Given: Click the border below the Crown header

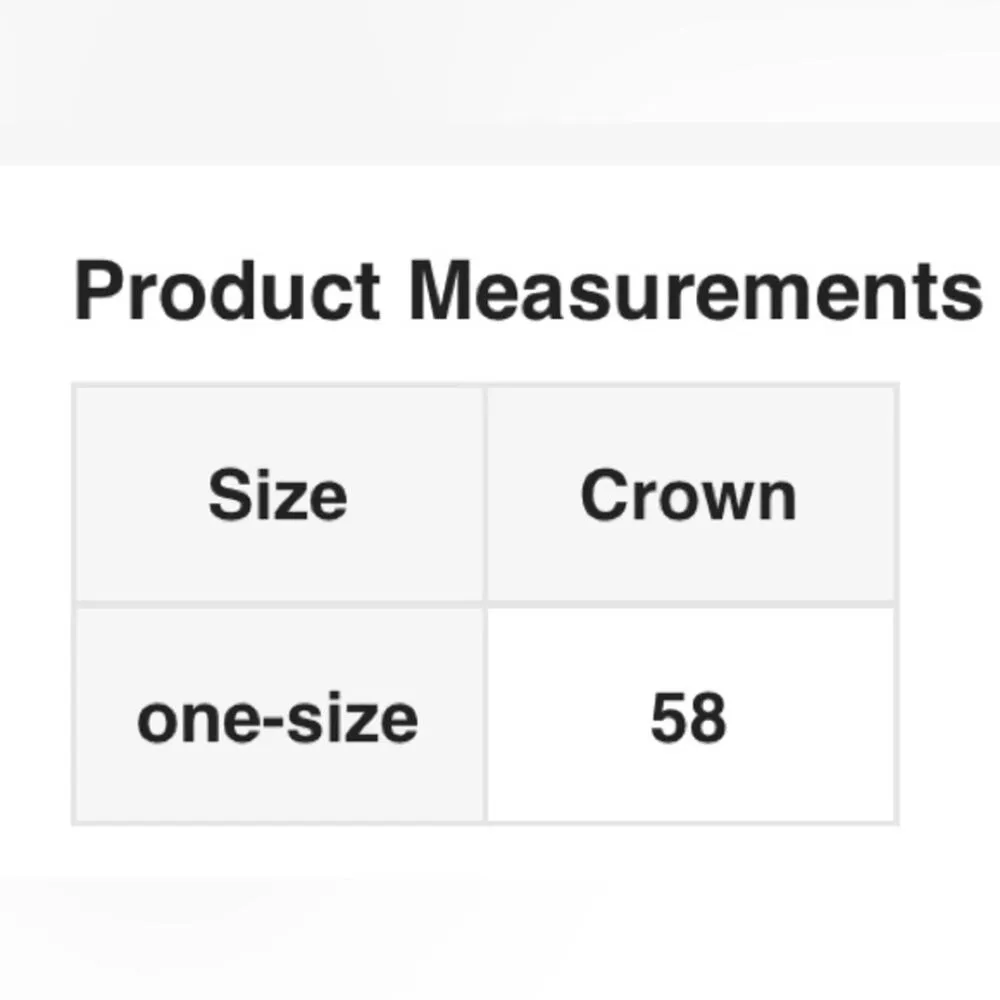Looking at the screenshot, I should tap(689, 604).
